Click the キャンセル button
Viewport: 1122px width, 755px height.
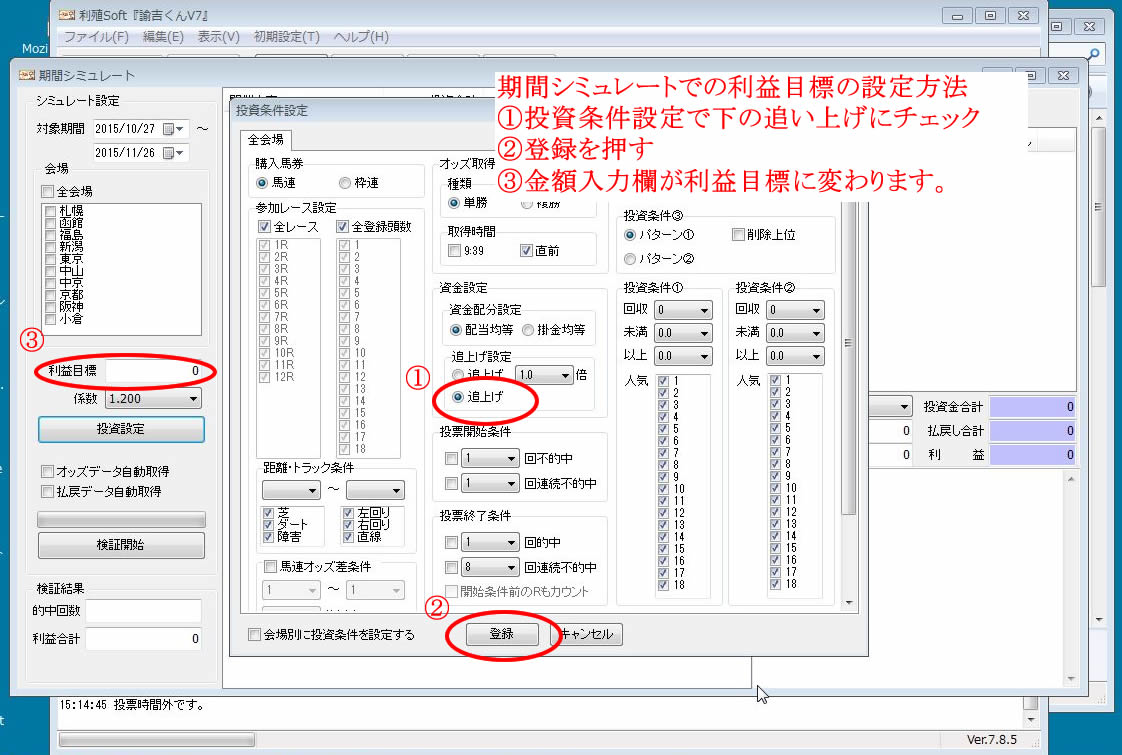[x=590, y=634]
